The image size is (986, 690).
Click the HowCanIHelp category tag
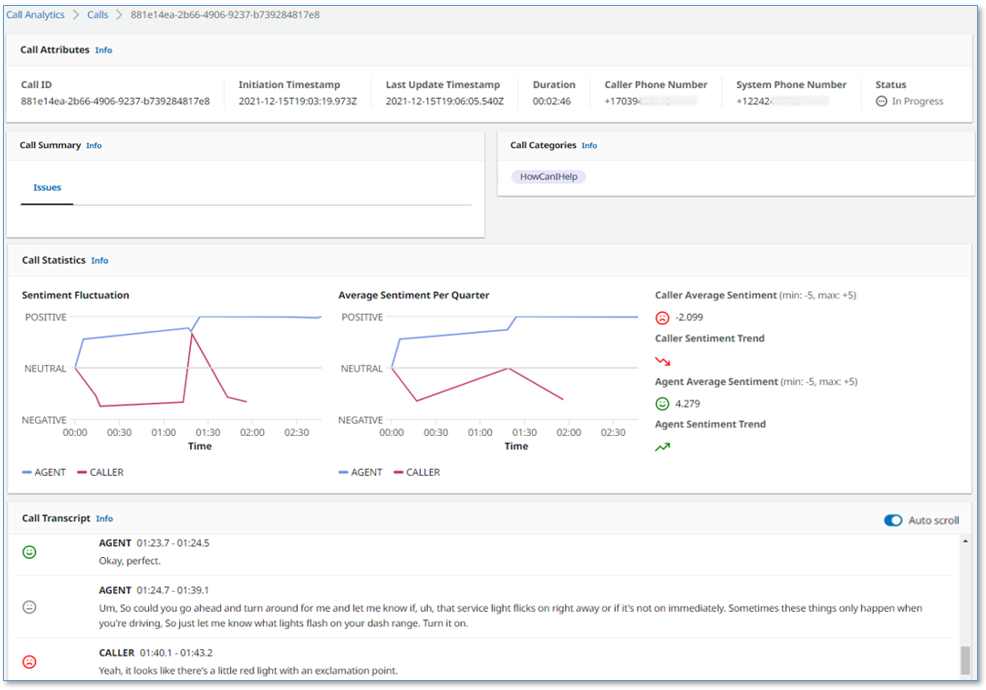click(547, 174)
